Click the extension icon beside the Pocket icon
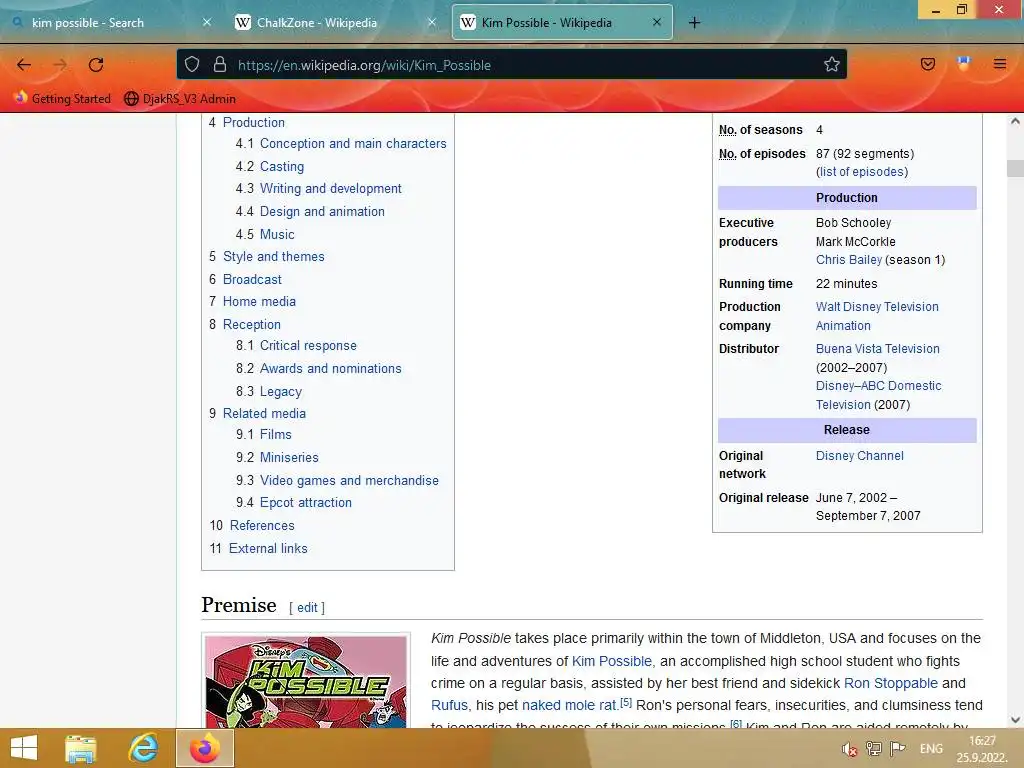Screen dimensions: 1024x768 [963, 64]
